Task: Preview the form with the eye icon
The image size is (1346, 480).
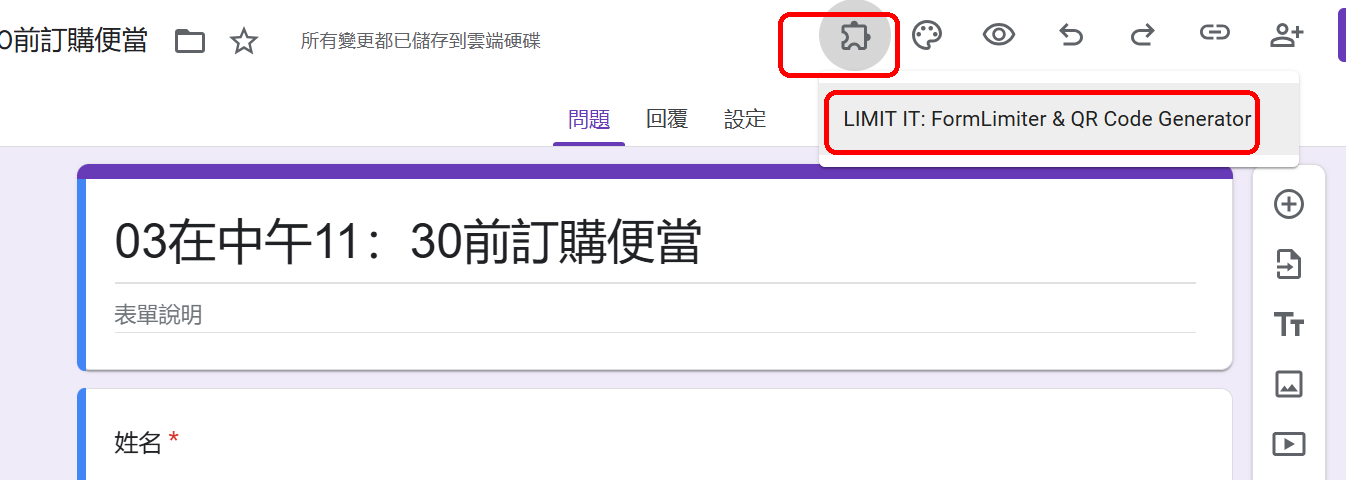Action: tap(998, 36)
